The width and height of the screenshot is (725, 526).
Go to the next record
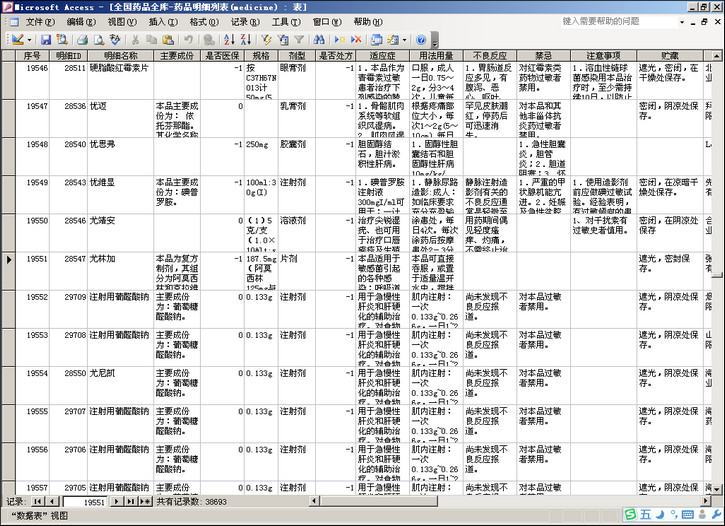pyautogui.click(x=116, y=501)
